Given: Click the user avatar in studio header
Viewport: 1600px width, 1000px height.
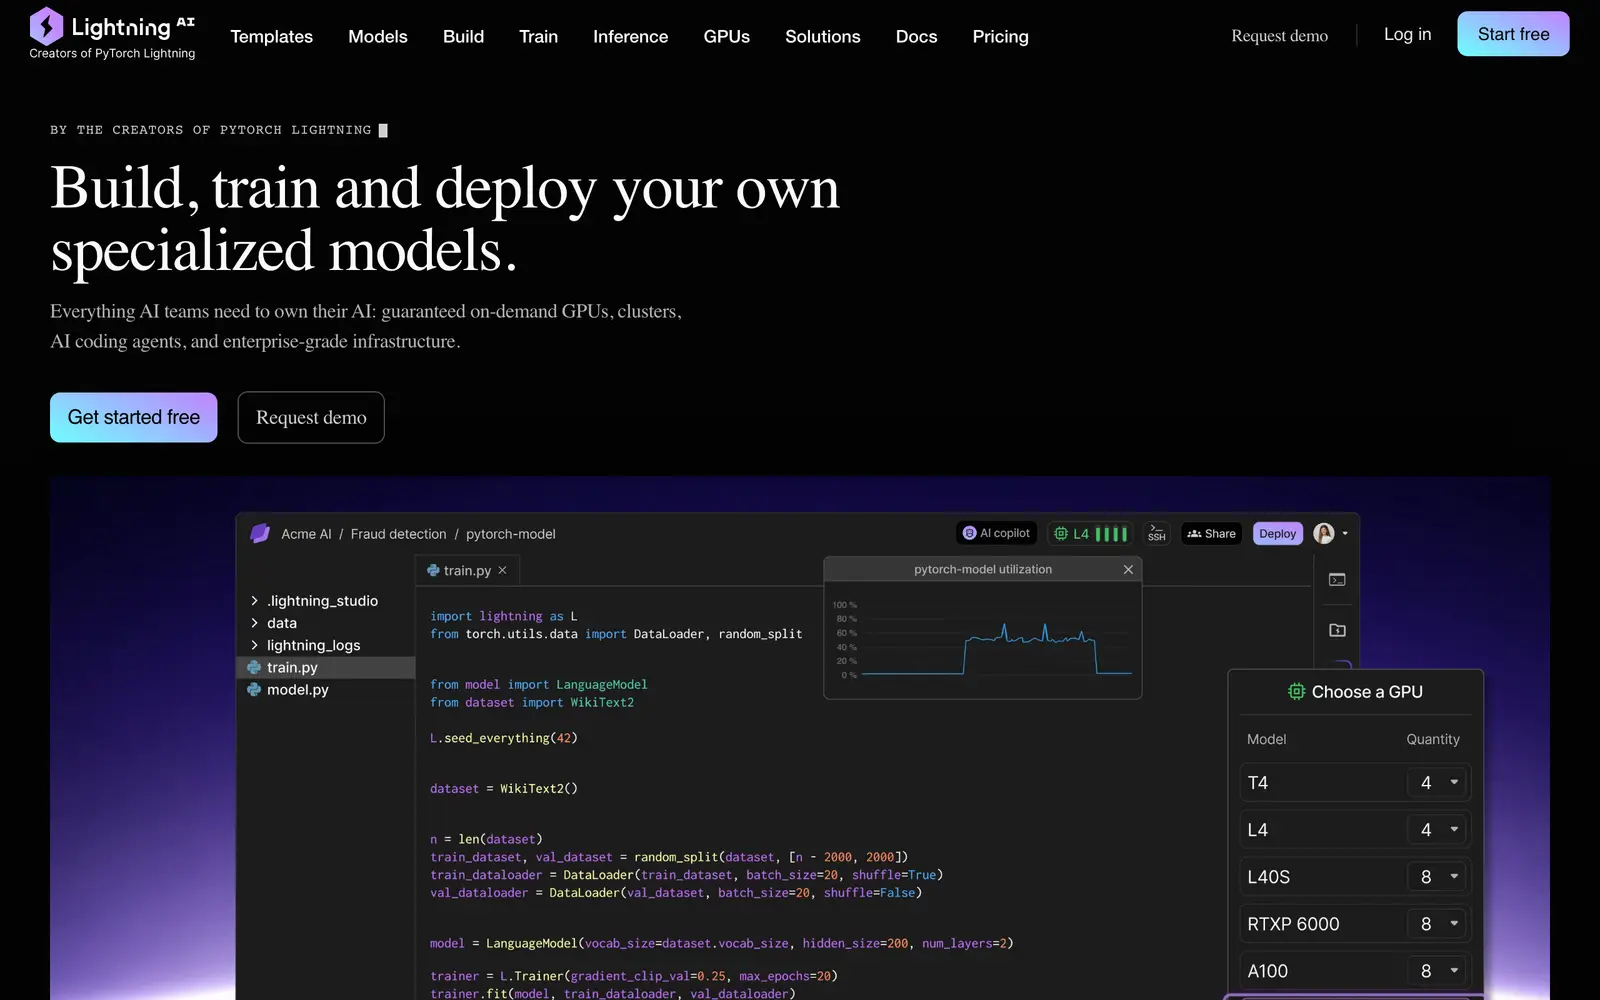Looking at the screenshot, I should pyautogui.click(x=1324, y=533).
